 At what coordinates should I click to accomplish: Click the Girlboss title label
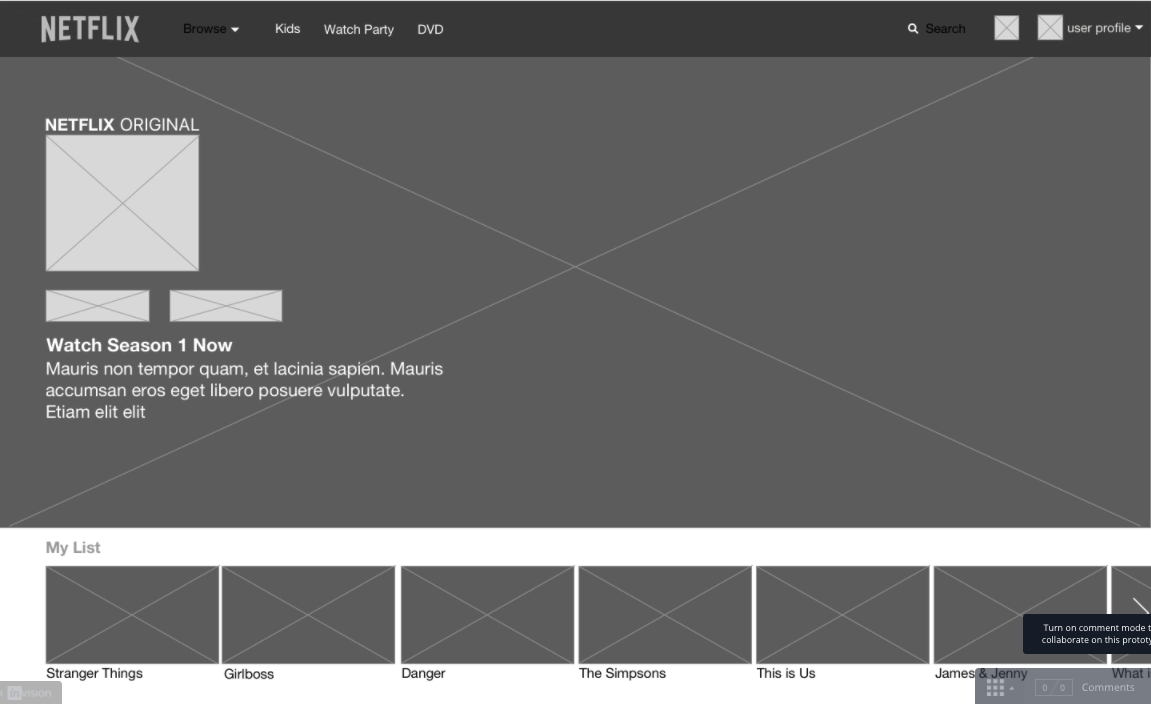click(249, 674)
